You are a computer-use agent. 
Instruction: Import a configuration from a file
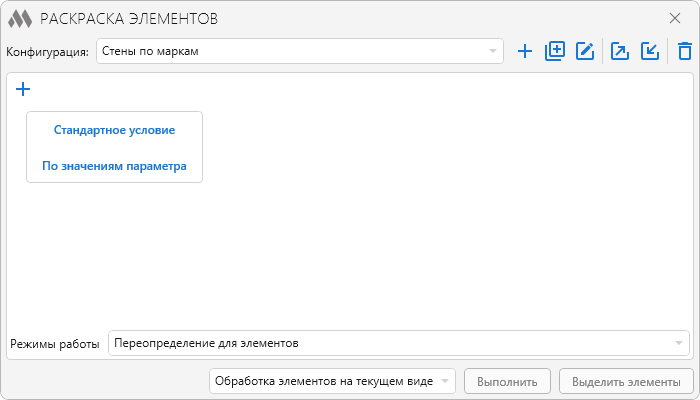650,51
